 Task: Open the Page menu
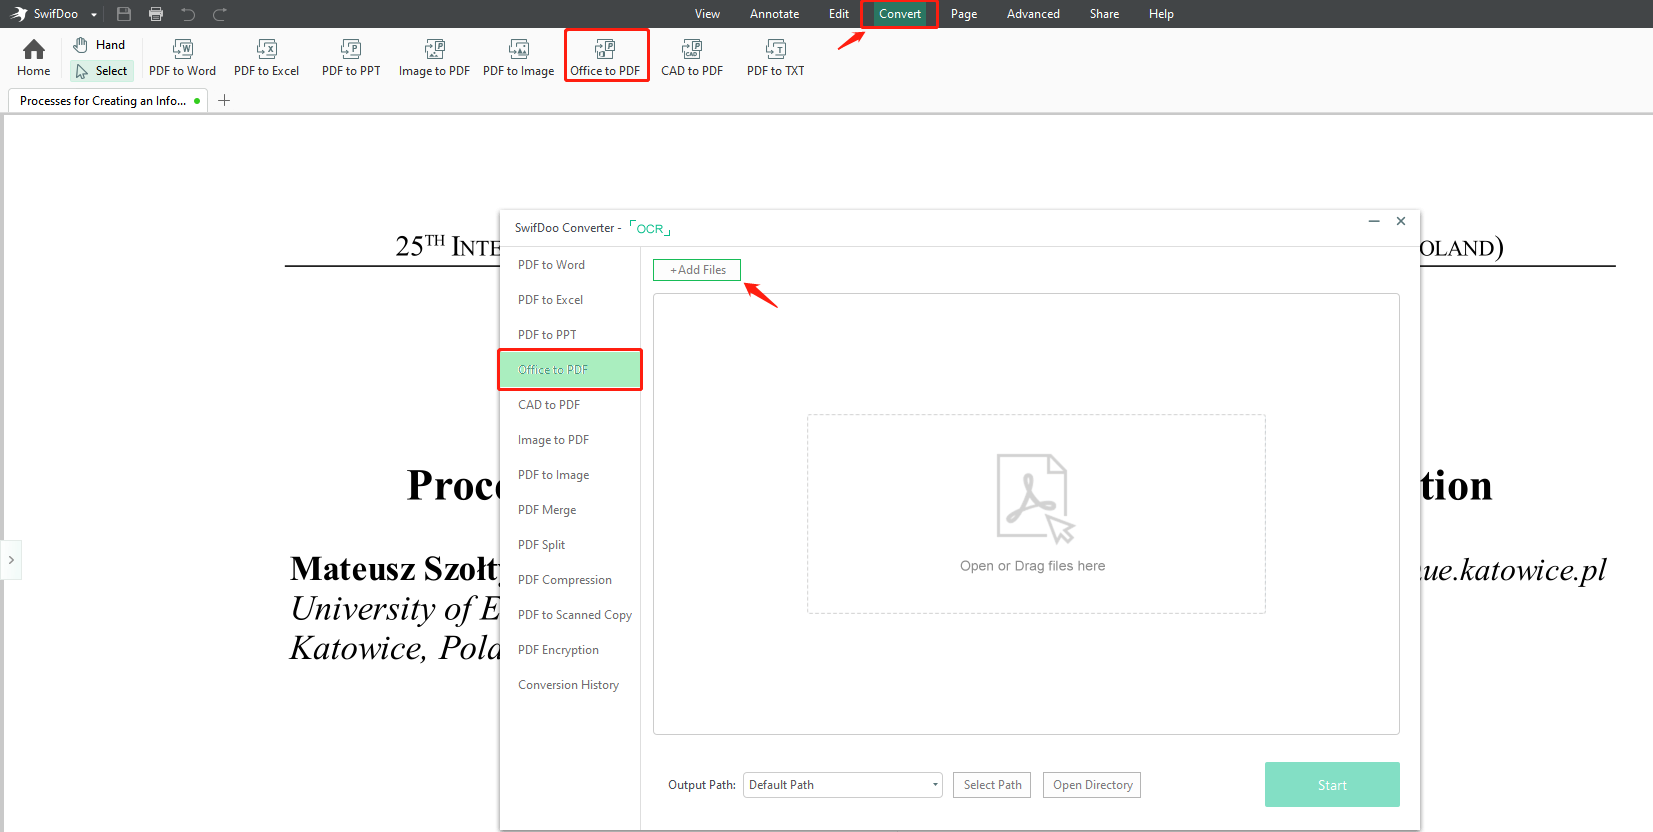[964, 14]
